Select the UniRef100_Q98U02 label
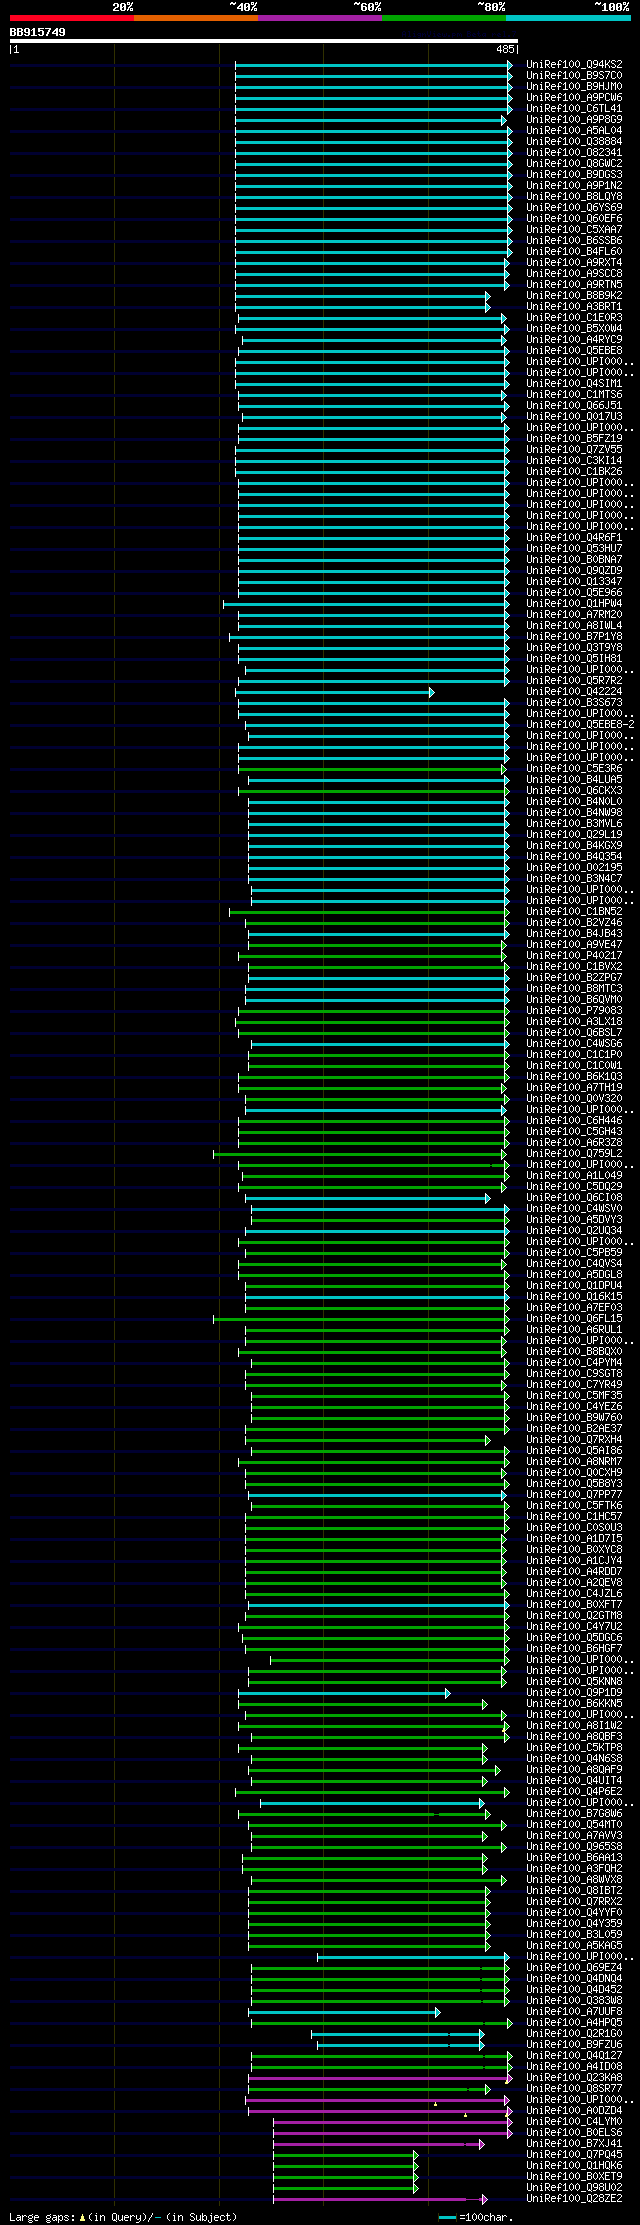The width and height of the screenshot is (640, 2225). pos(574,2187)
